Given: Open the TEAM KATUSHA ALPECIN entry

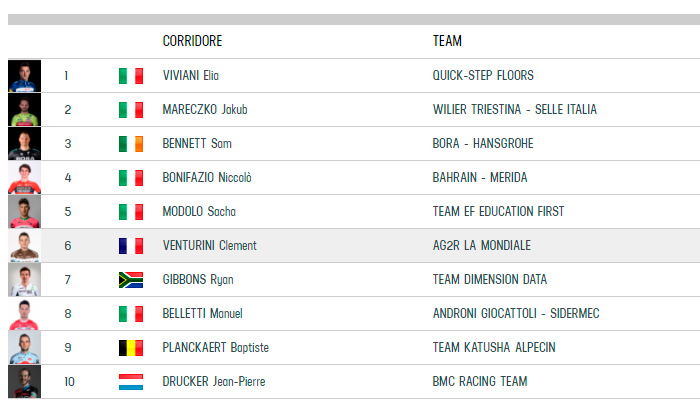Looking at the screenshot, I should coord(494,347).
